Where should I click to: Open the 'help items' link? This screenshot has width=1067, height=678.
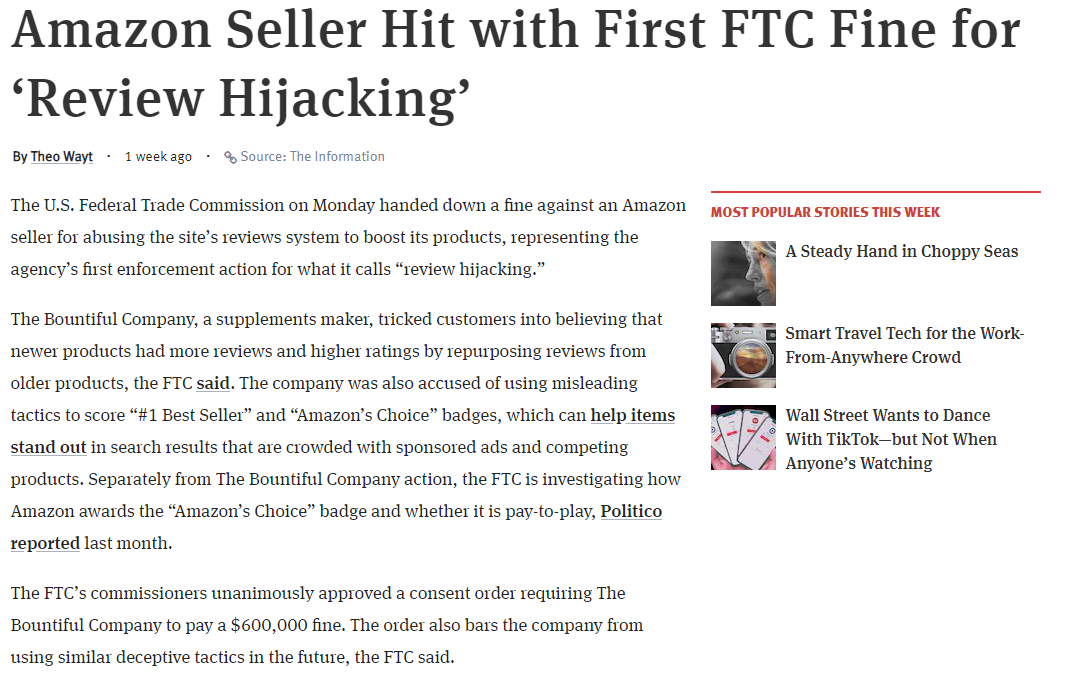[632, 415]
